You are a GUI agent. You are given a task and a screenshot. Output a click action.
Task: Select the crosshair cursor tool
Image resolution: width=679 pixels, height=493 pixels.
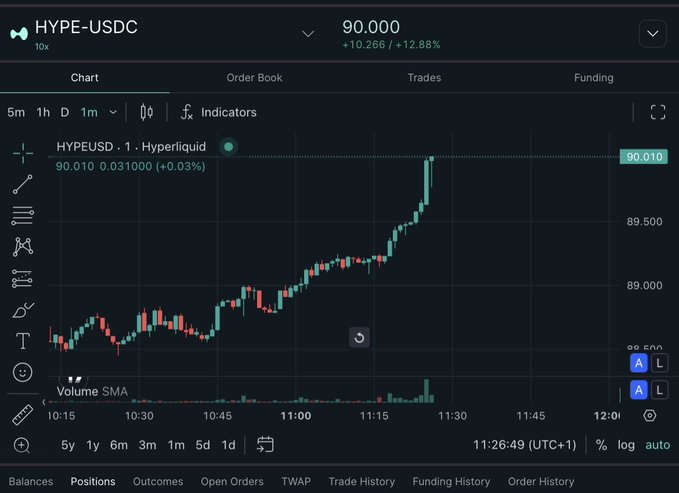23,153
